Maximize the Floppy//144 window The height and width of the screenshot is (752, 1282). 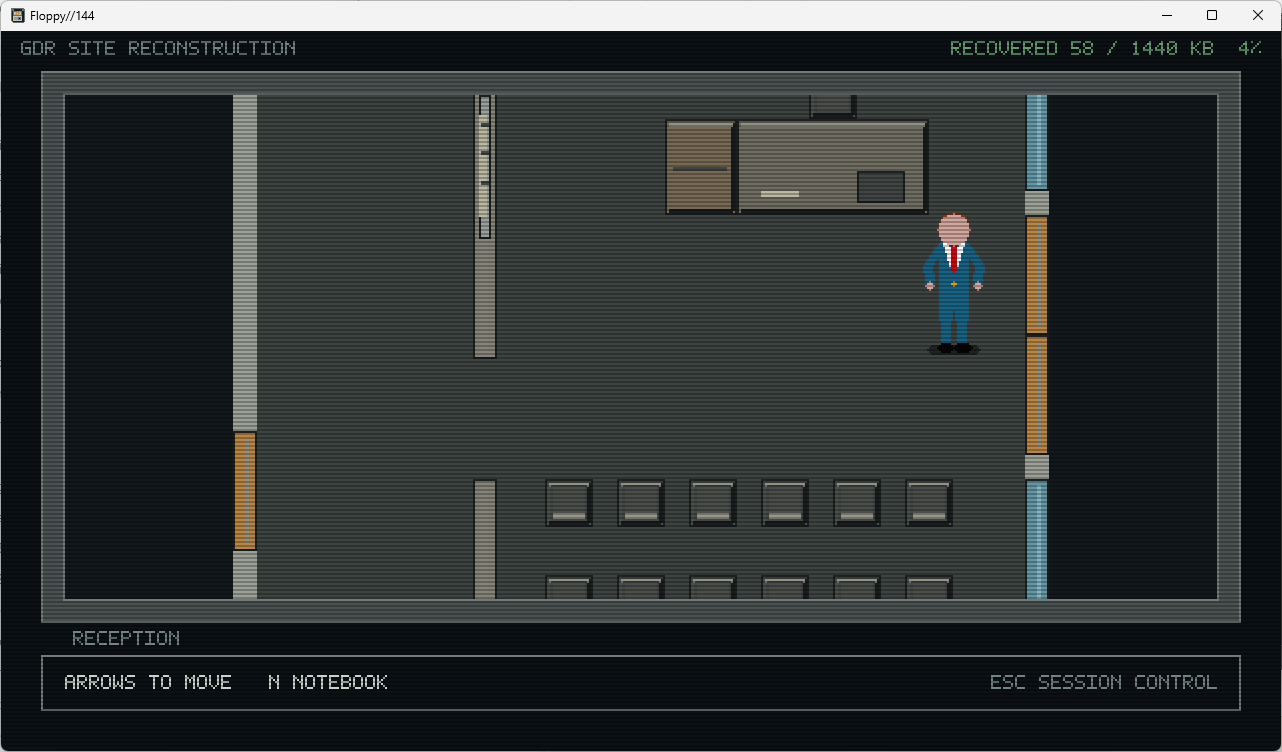coord(1212,15)
